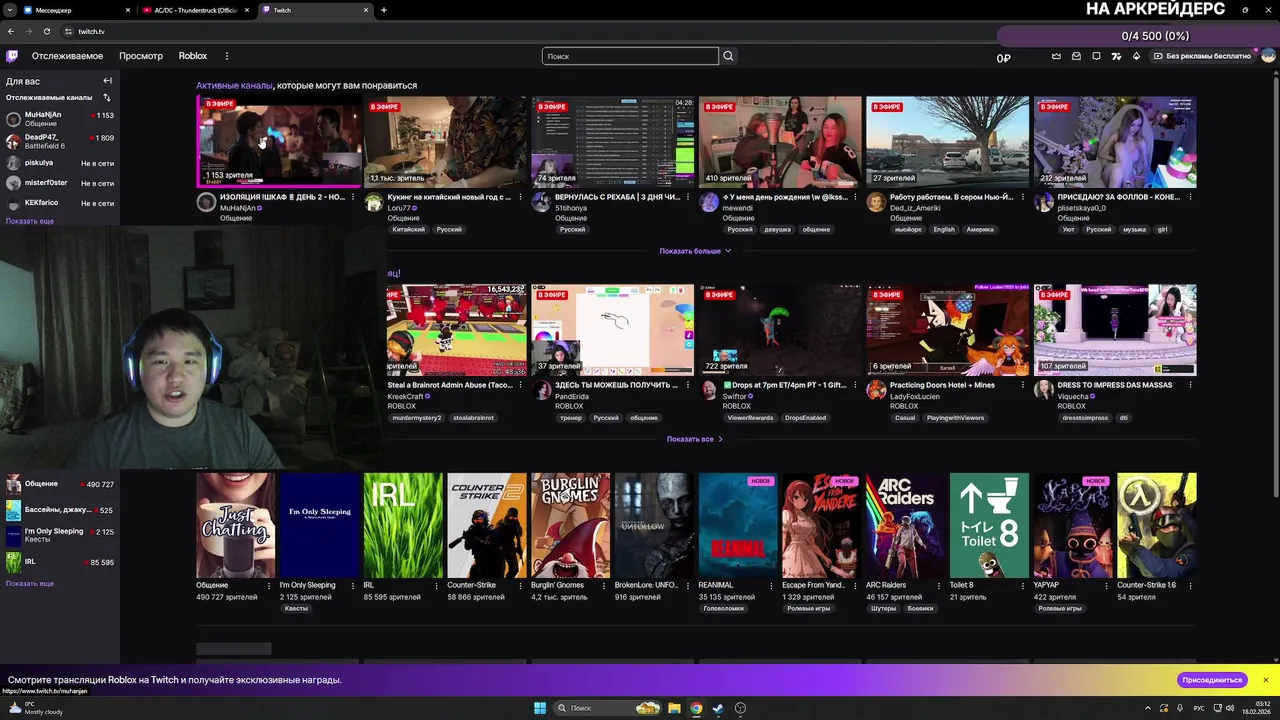This screenshot has height=720, width=1280.
Task: Click the Turbo diamond icon
Action: [1136, 56]
